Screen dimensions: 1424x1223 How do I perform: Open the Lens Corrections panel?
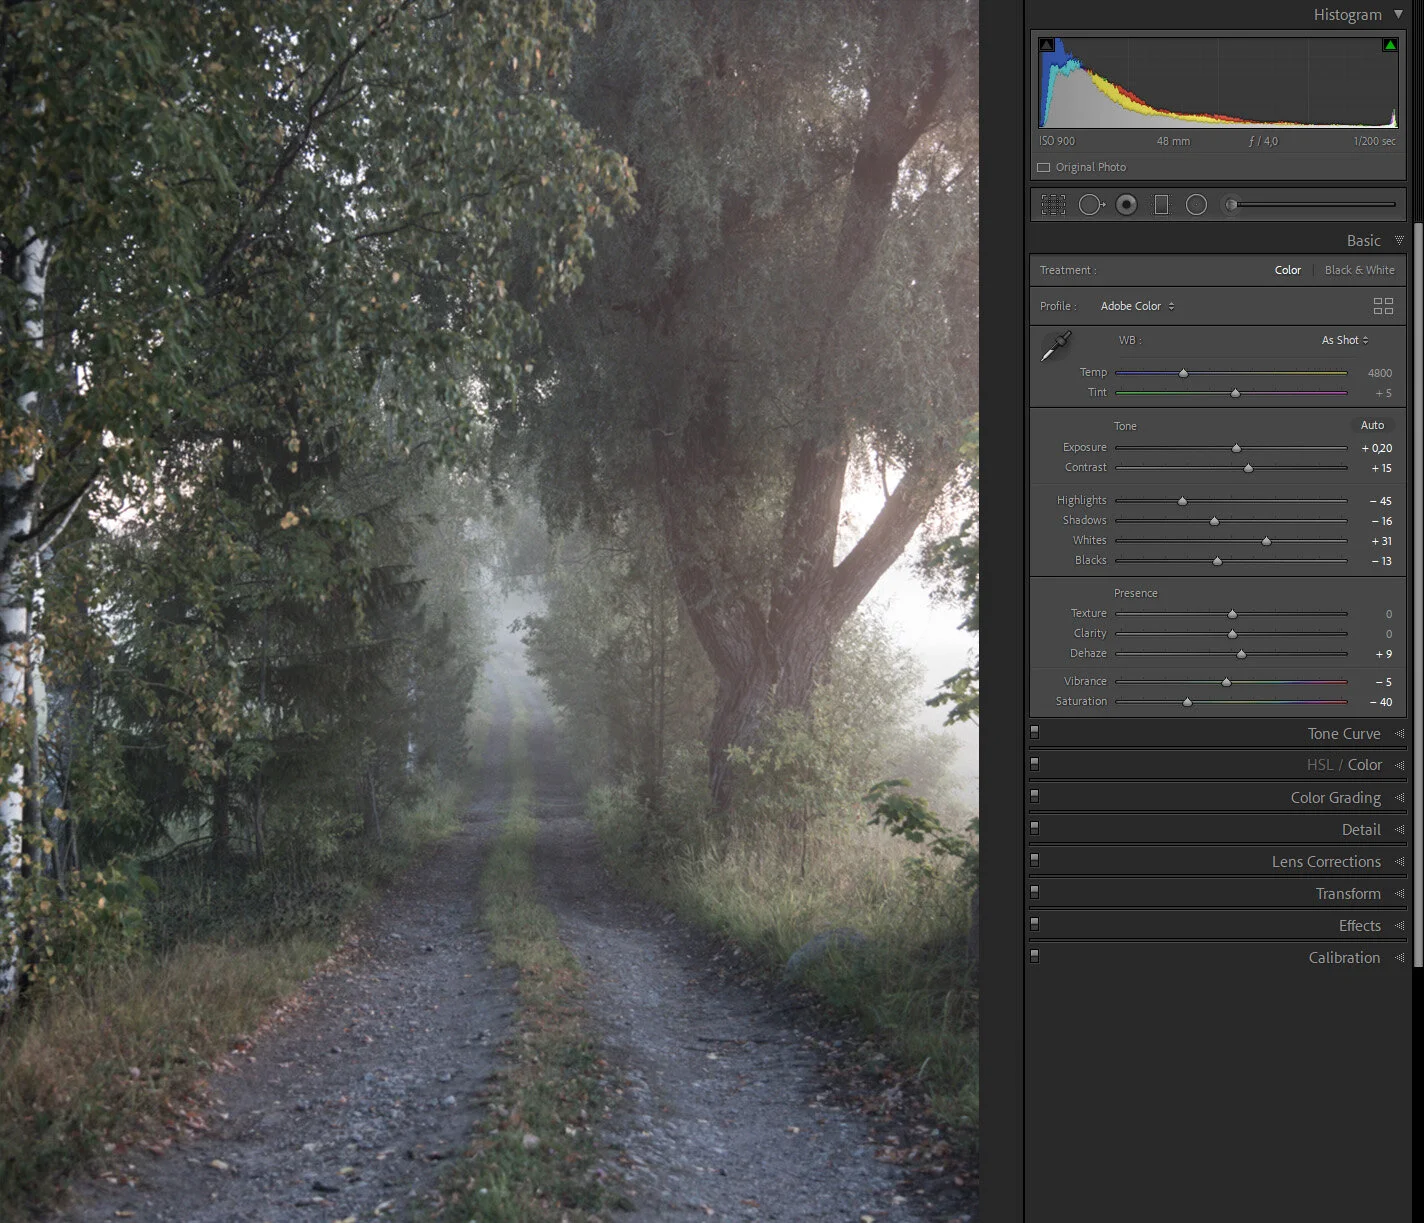[x=1327, y=861]
